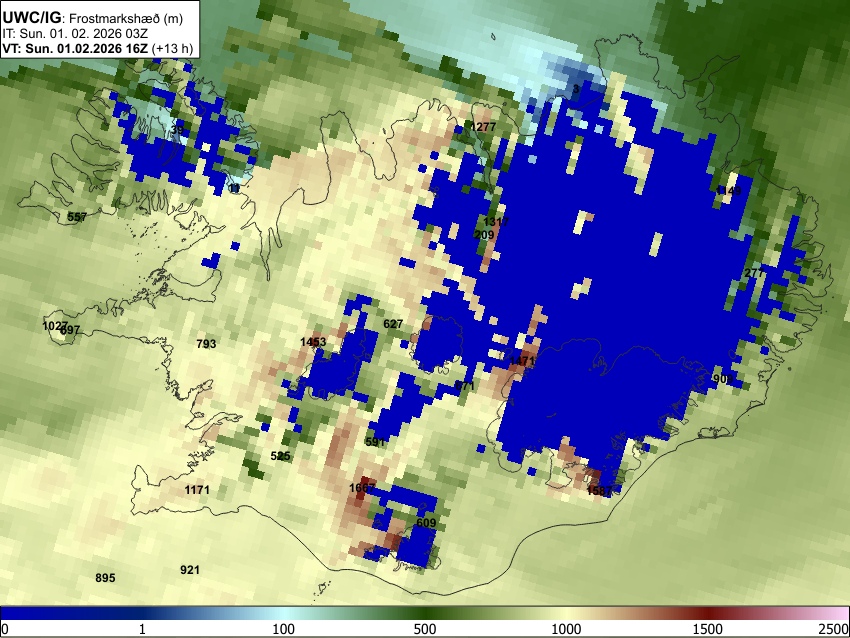Screen dimensions: 850x638
Task: Click the map value 1453
Action: [x=313, y=341]
